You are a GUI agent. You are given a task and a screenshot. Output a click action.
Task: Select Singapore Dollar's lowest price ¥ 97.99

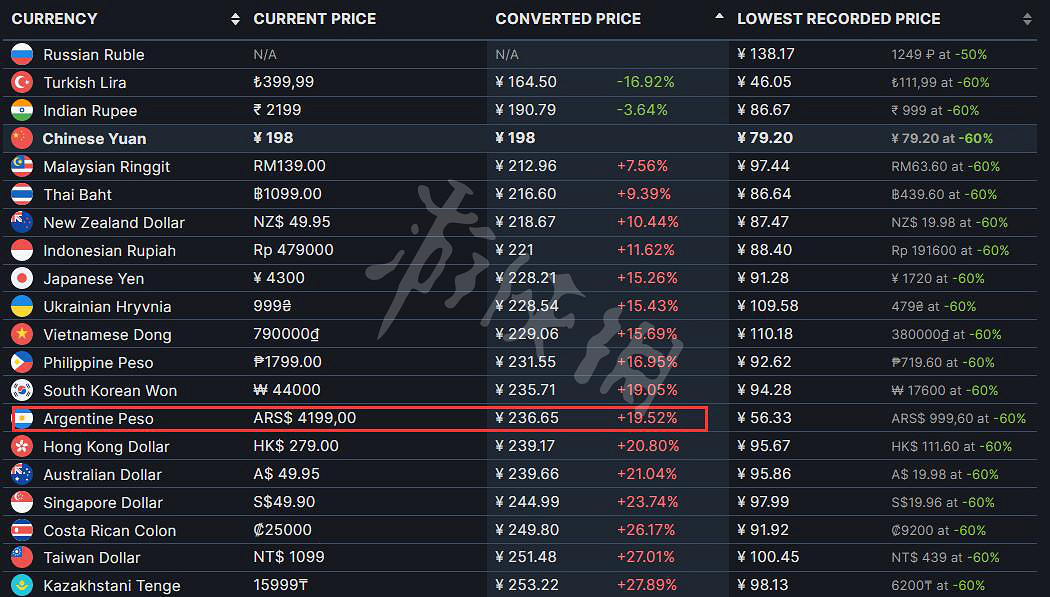coord(765,503)
